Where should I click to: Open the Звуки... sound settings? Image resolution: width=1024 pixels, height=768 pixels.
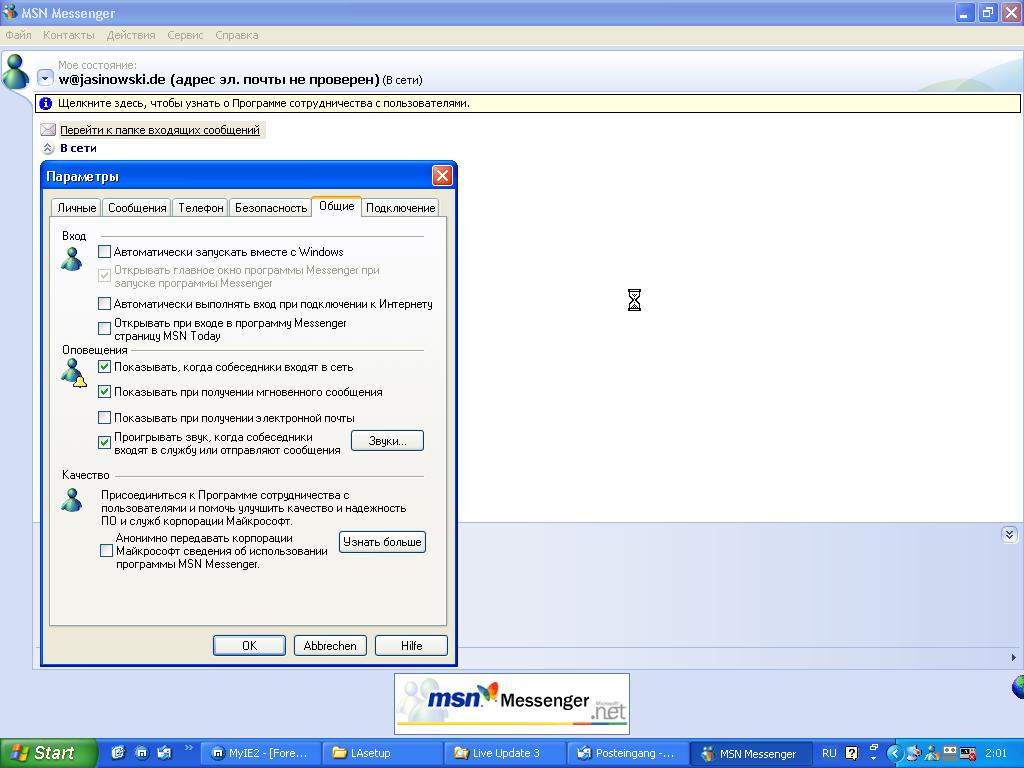(x=387, y=441)
